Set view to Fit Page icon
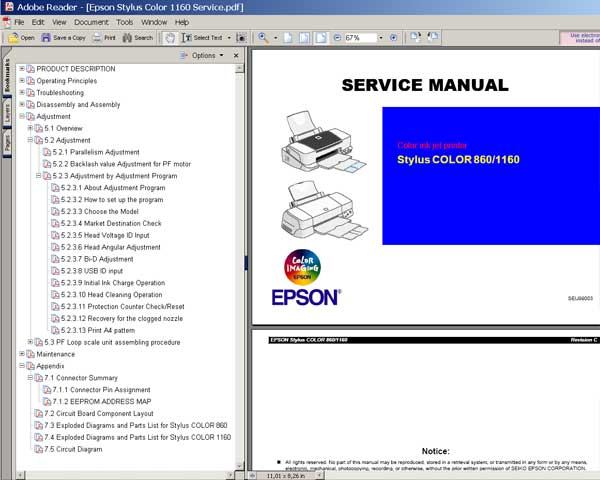 [305, 38]
